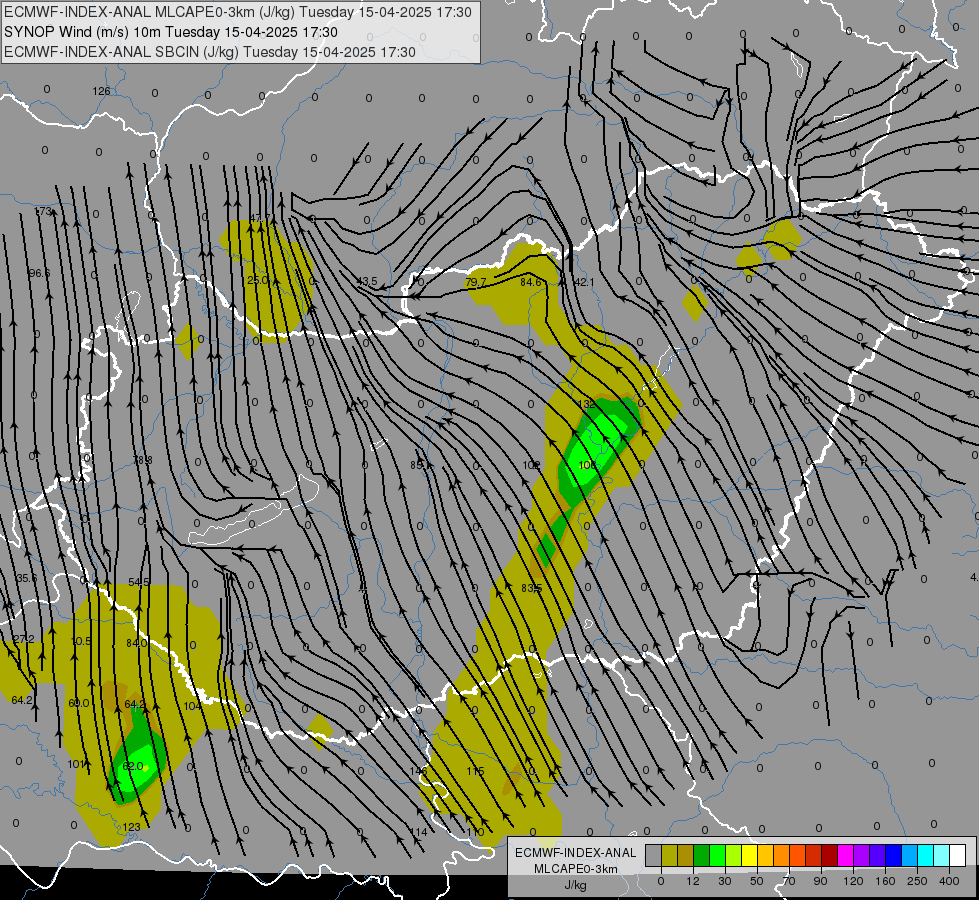This screenshot has height=900, width=979.
Task: Click the map value 78.8
Action: (142, 460)
